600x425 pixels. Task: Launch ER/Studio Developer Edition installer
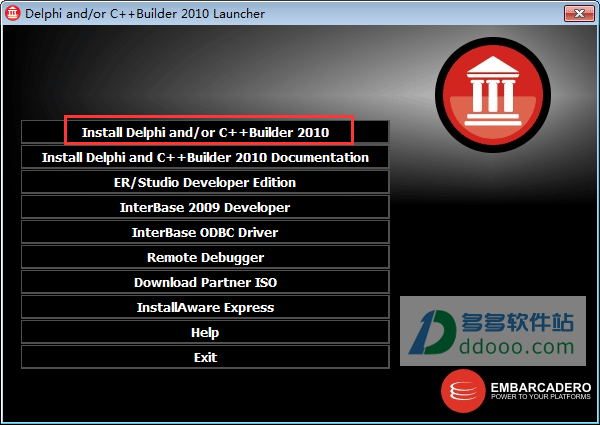pos(205,182)
